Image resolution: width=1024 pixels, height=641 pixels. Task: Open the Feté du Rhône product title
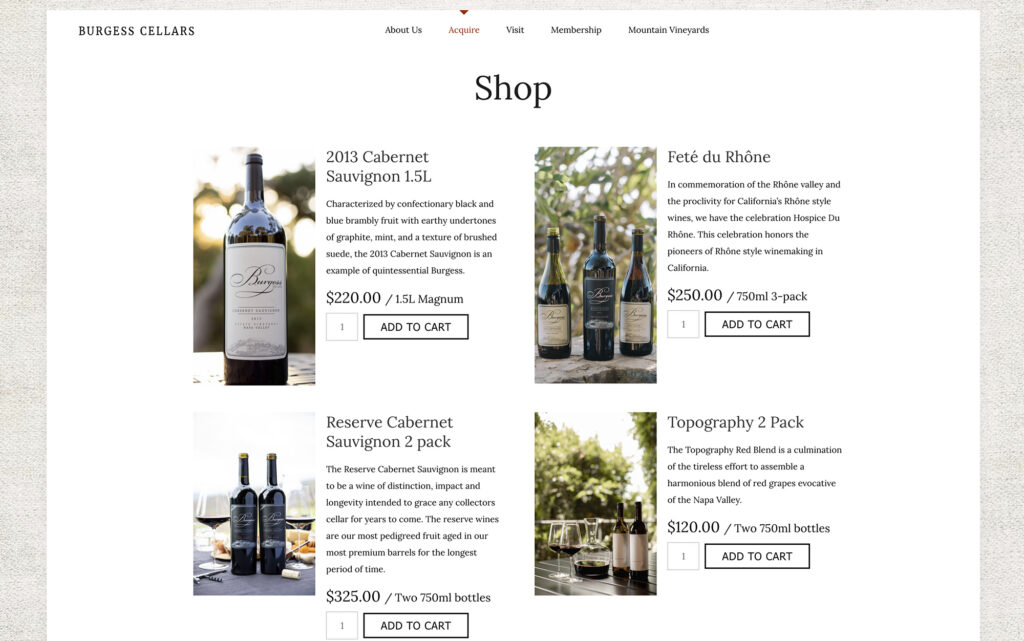click(718, 157)
